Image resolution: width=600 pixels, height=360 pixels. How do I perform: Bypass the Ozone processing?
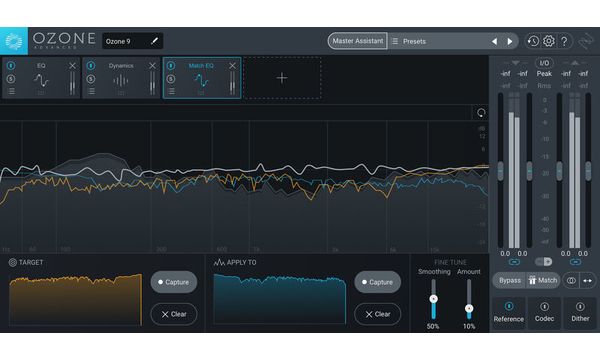[x=510, y=280]
